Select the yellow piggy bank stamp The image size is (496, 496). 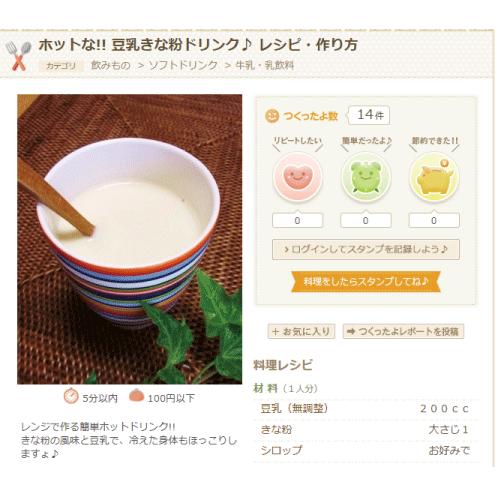[434, 177]
